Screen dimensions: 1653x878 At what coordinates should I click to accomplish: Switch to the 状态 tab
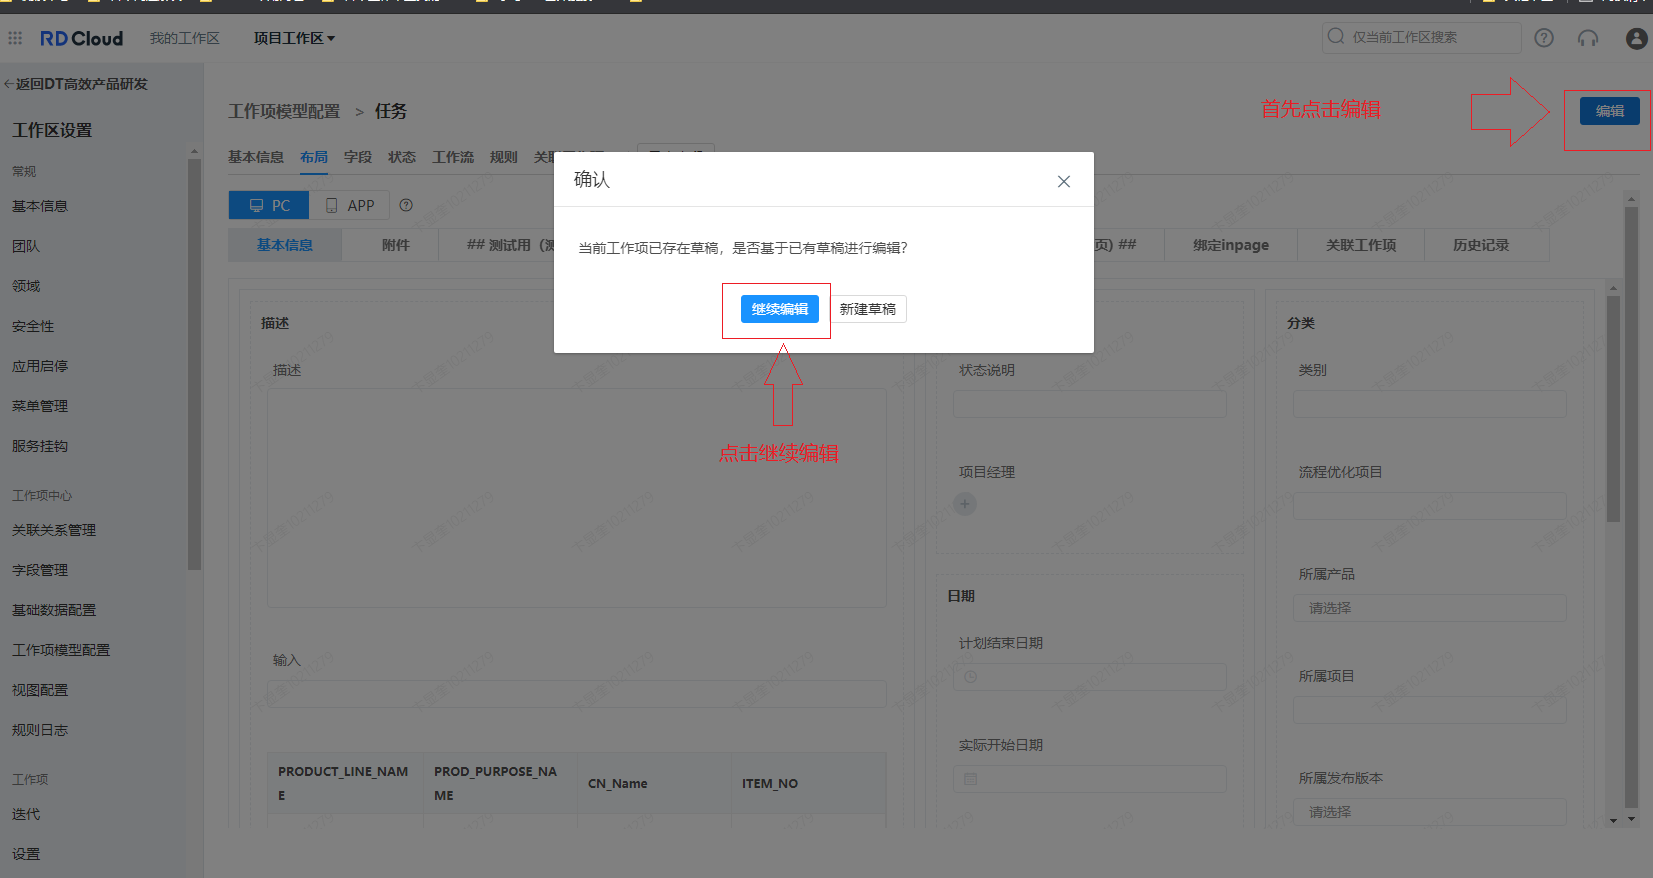click(x=402, y=157)
